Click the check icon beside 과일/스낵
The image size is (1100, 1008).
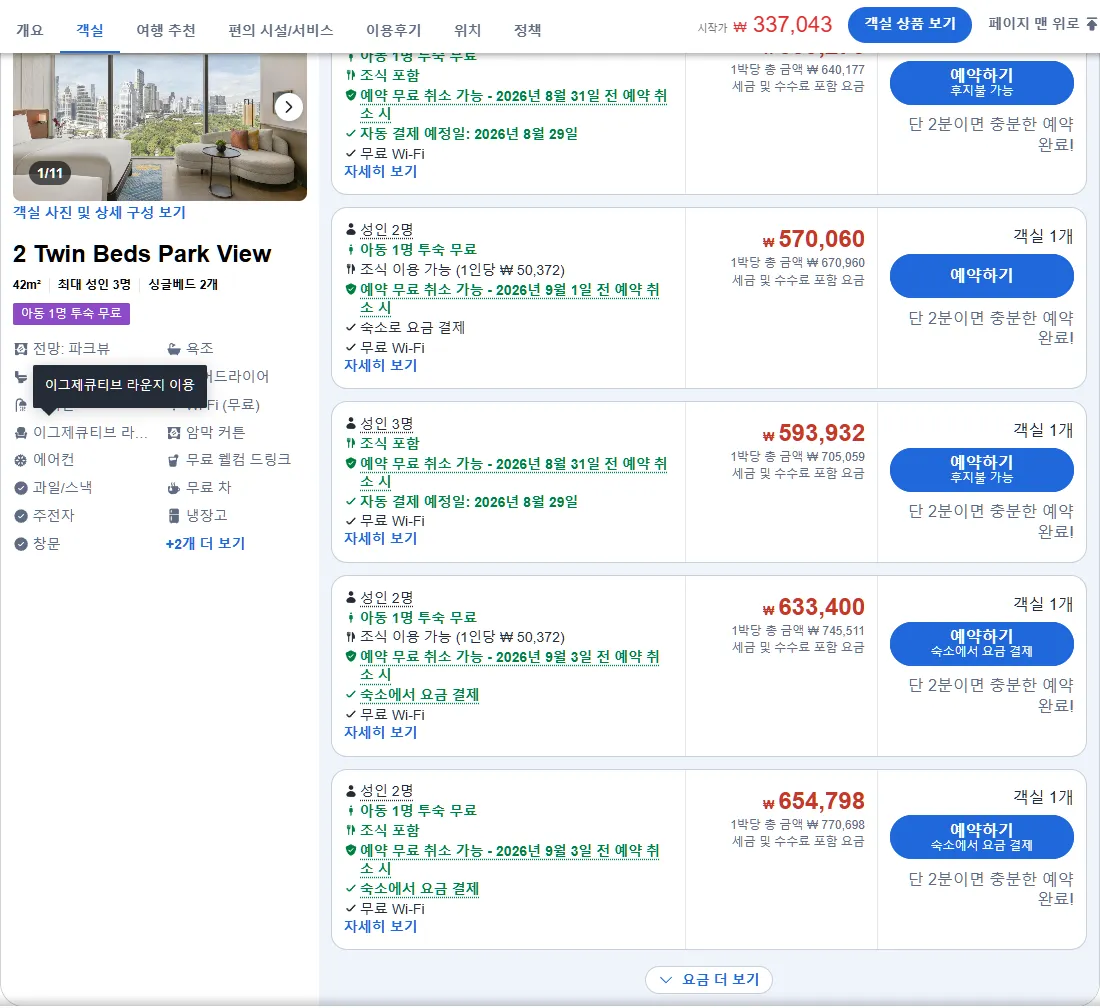click(x=21, y=488)
